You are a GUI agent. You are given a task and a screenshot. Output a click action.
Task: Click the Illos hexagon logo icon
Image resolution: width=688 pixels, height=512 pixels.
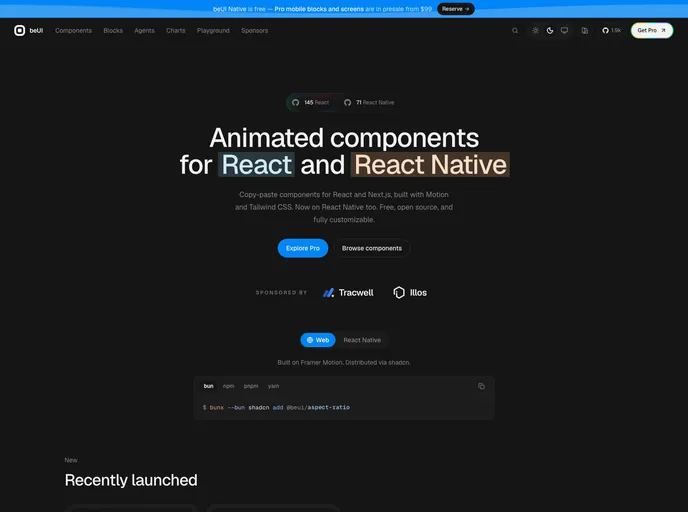point(399,293)
